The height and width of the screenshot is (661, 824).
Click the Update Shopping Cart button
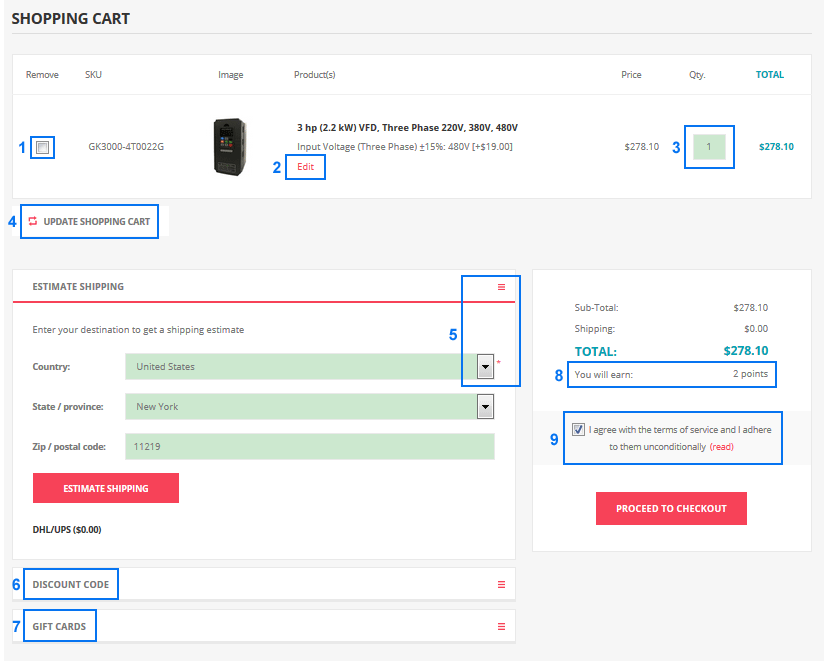point(89,221)
